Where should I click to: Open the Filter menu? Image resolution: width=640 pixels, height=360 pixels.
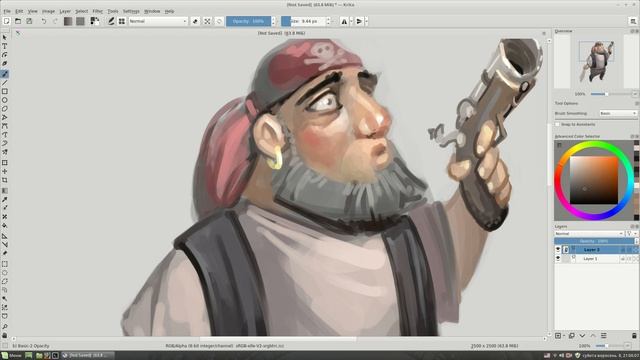pos(98,11)
